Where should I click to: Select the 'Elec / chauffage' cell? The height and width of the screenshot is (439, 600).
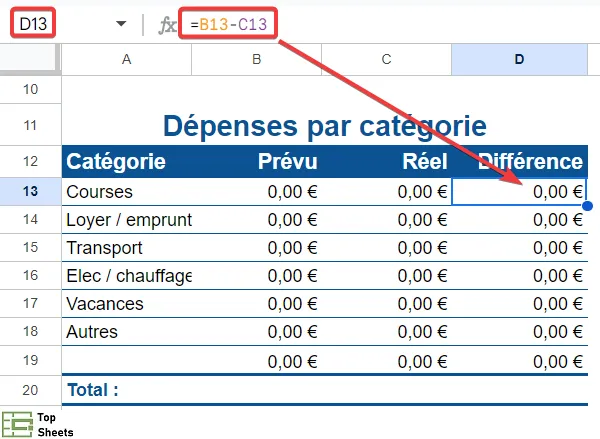click(127, 276)
